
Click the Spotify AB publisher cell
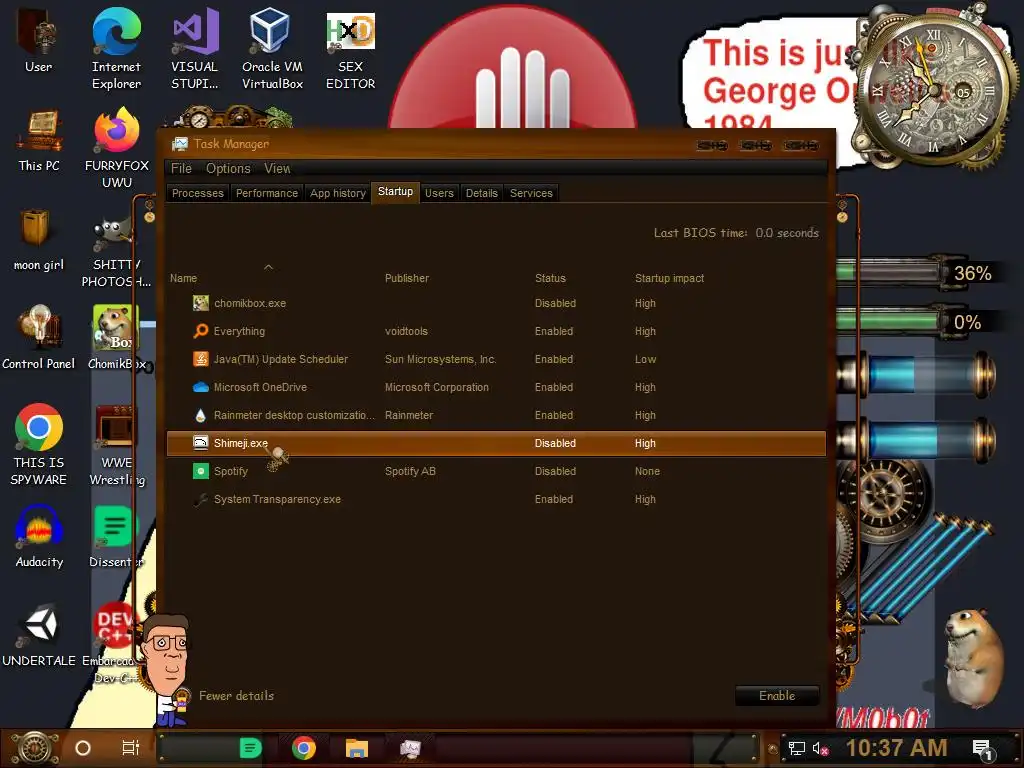pos(410,472)
